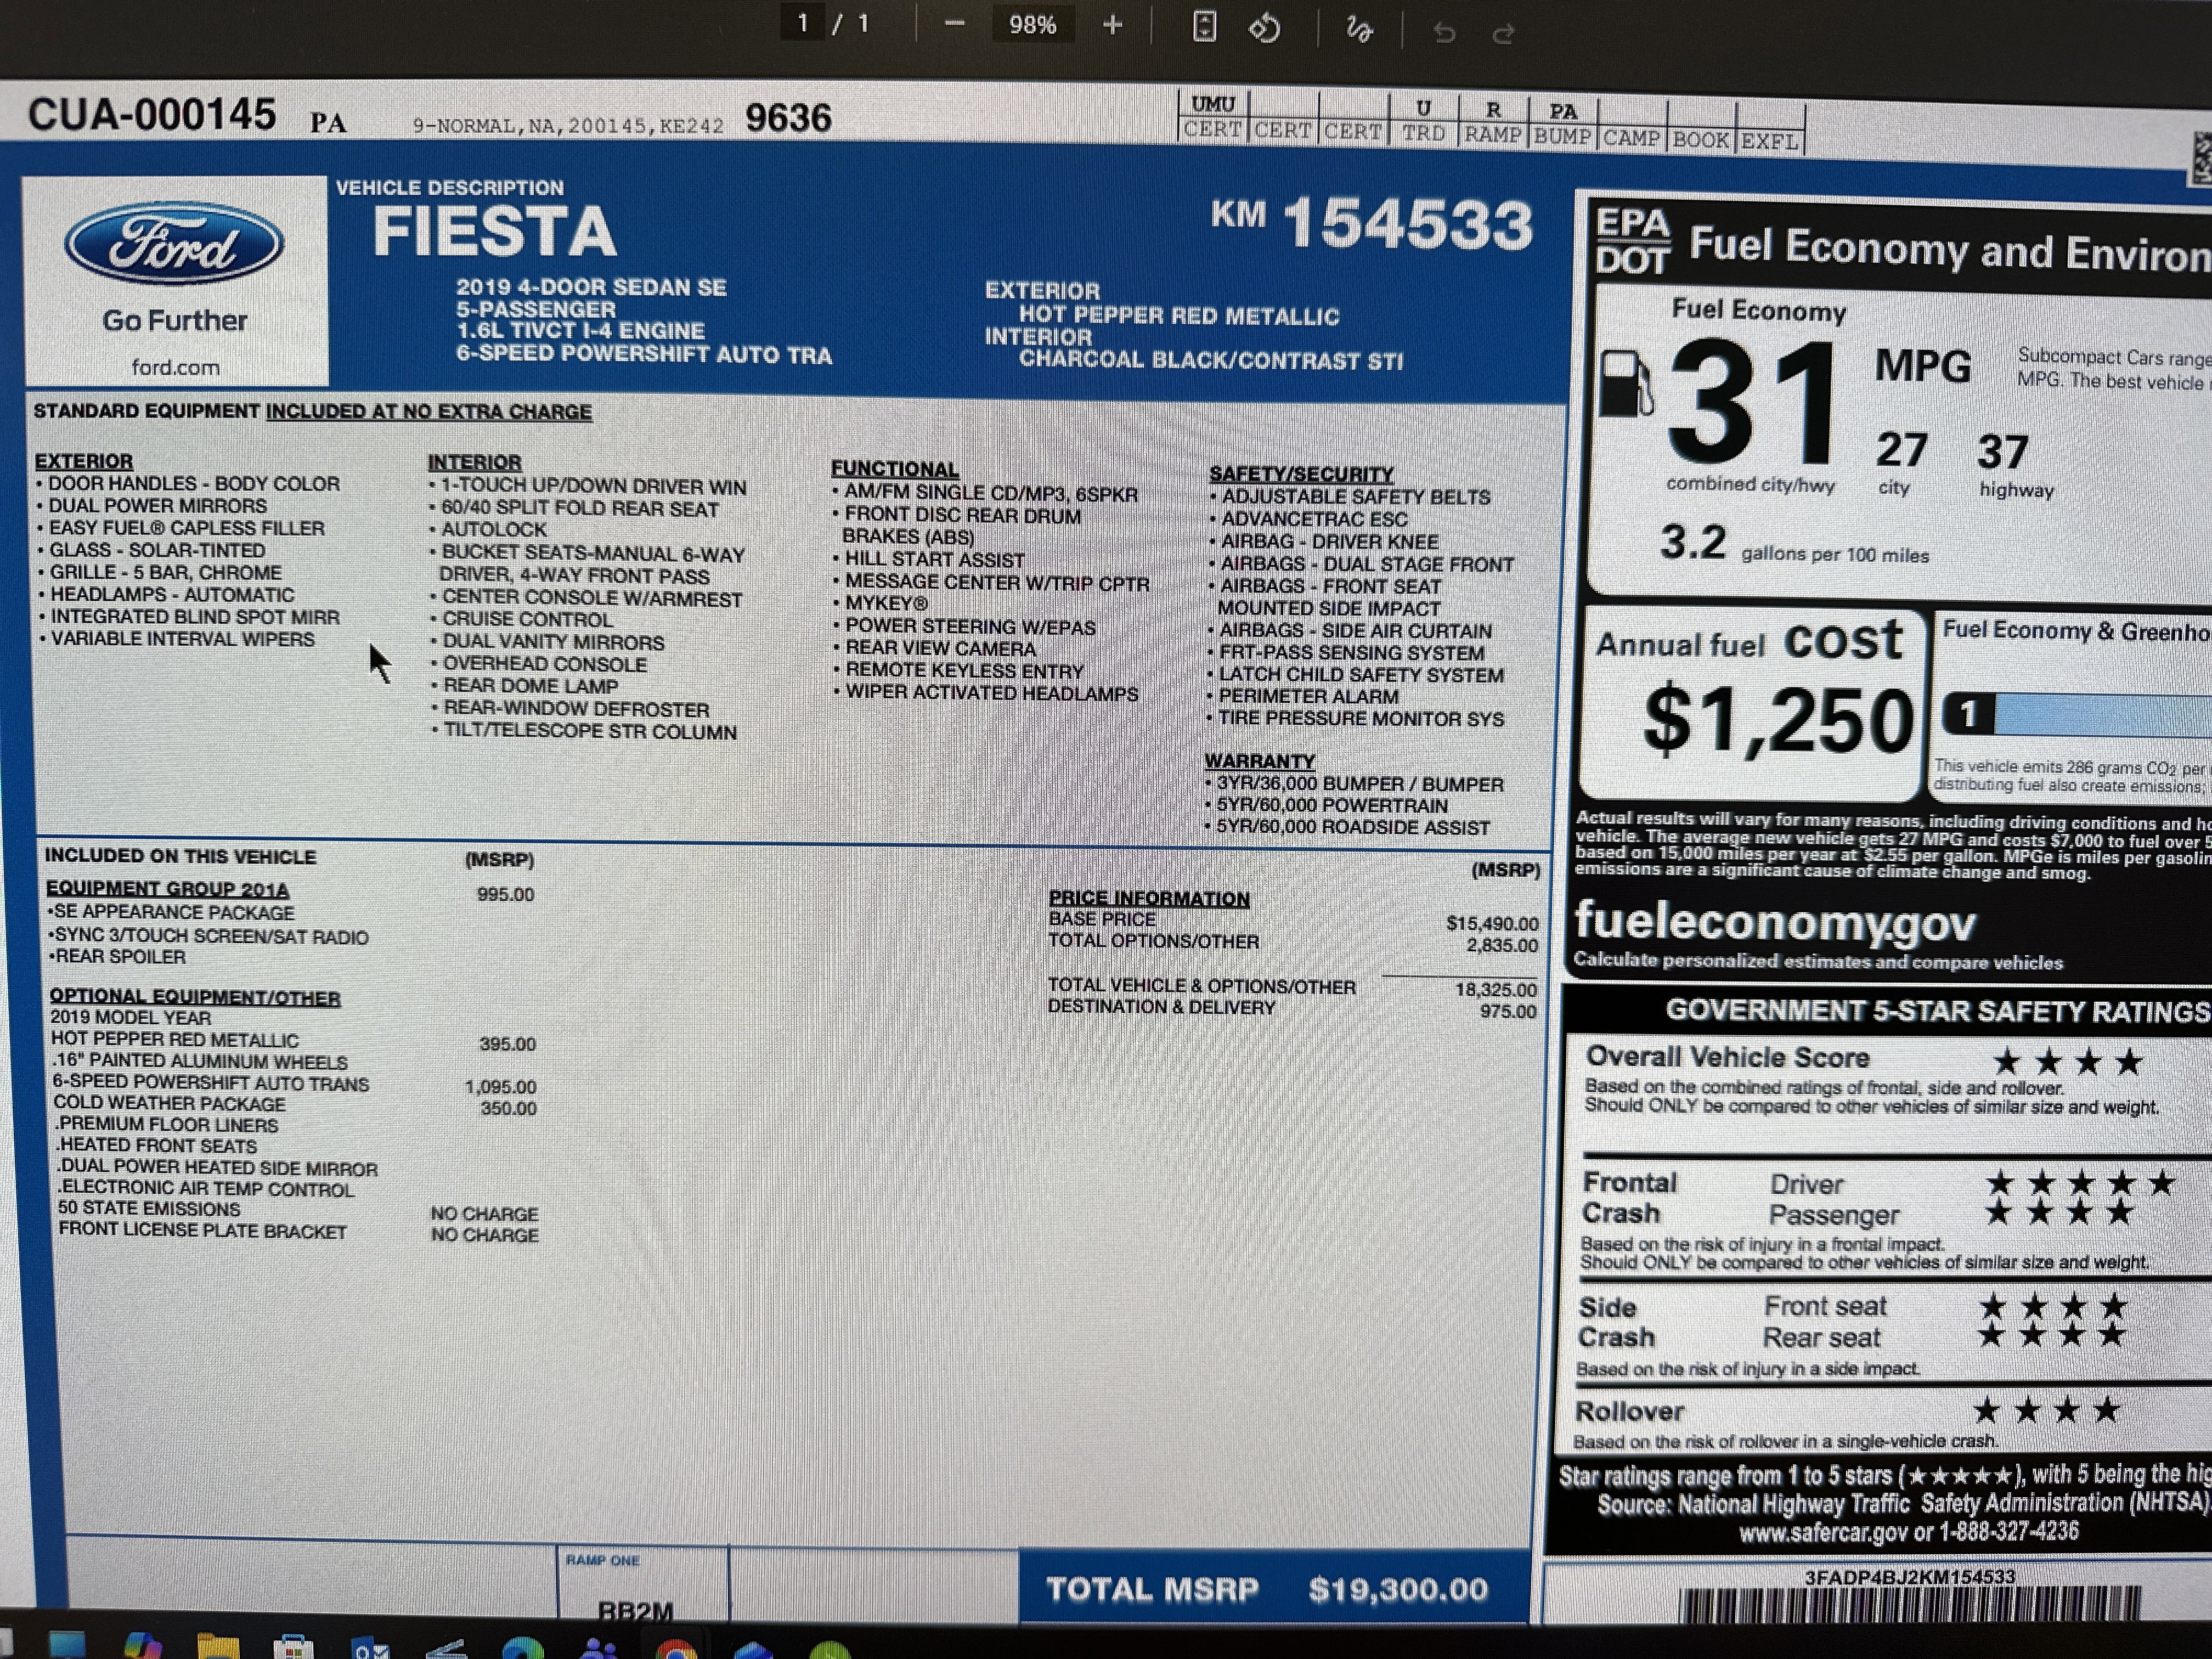This screenshot has width=2212, height=1659.
Task: Click the 1,095.00 transmission price
Action: (500, 1086)
